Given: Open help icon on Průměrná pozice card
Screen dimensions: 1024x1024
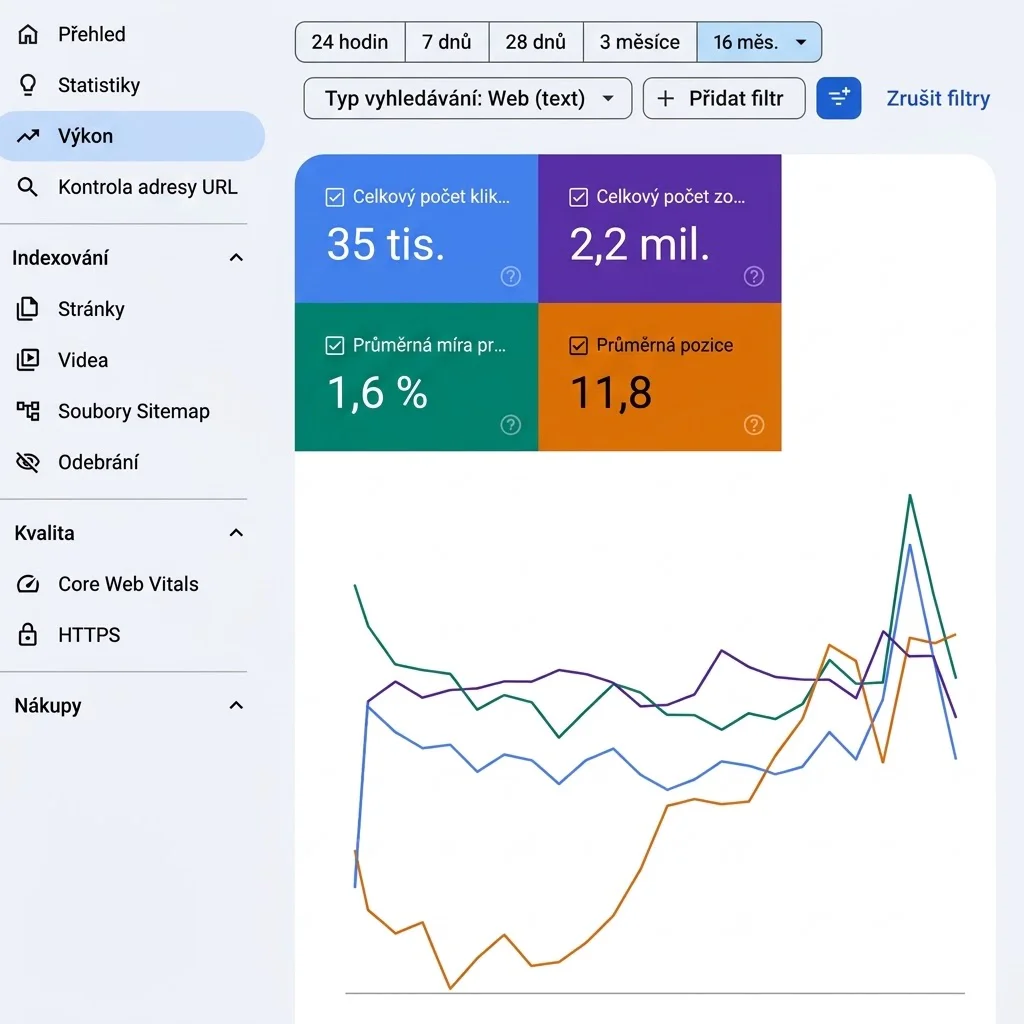Looking at the screenshot, I should coord(754,425).
